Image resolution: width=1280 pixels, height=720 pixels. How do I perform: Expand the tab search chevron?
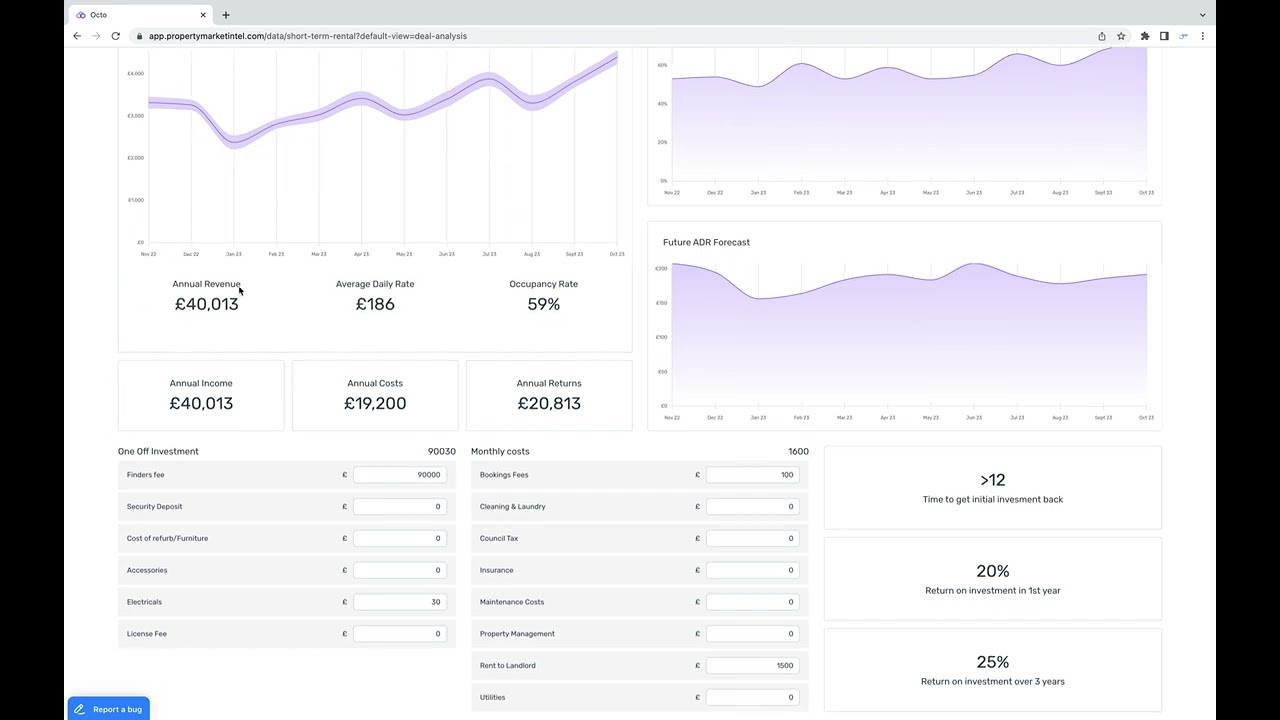(1202, 15)
